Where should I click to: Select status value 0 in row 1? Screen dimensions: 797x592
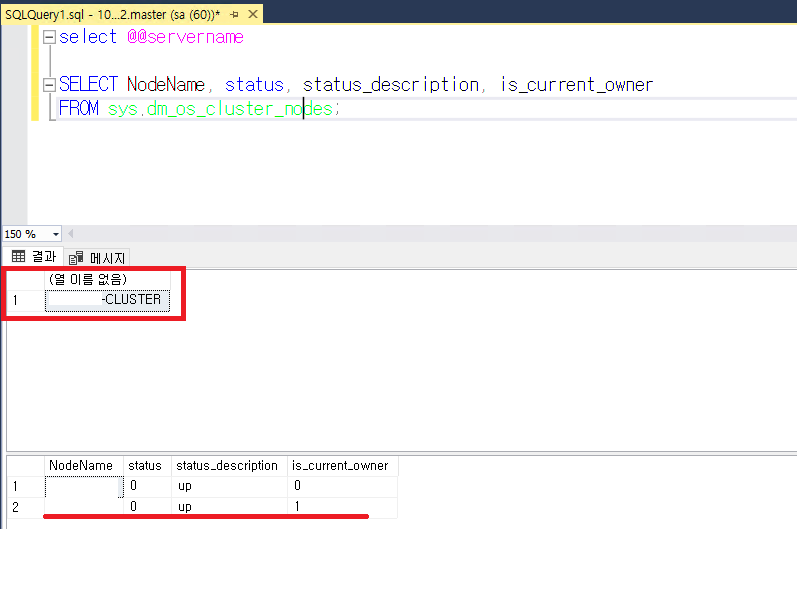(x=147, y=486)
